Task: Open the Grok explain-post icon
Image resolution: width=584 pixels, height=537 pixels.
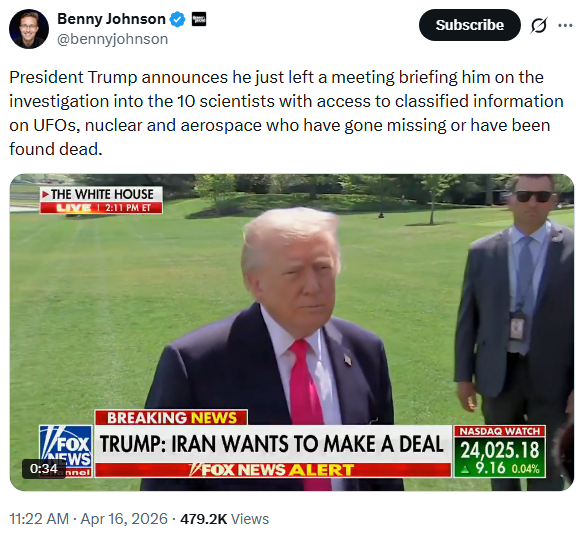Action: coord(539,25)
